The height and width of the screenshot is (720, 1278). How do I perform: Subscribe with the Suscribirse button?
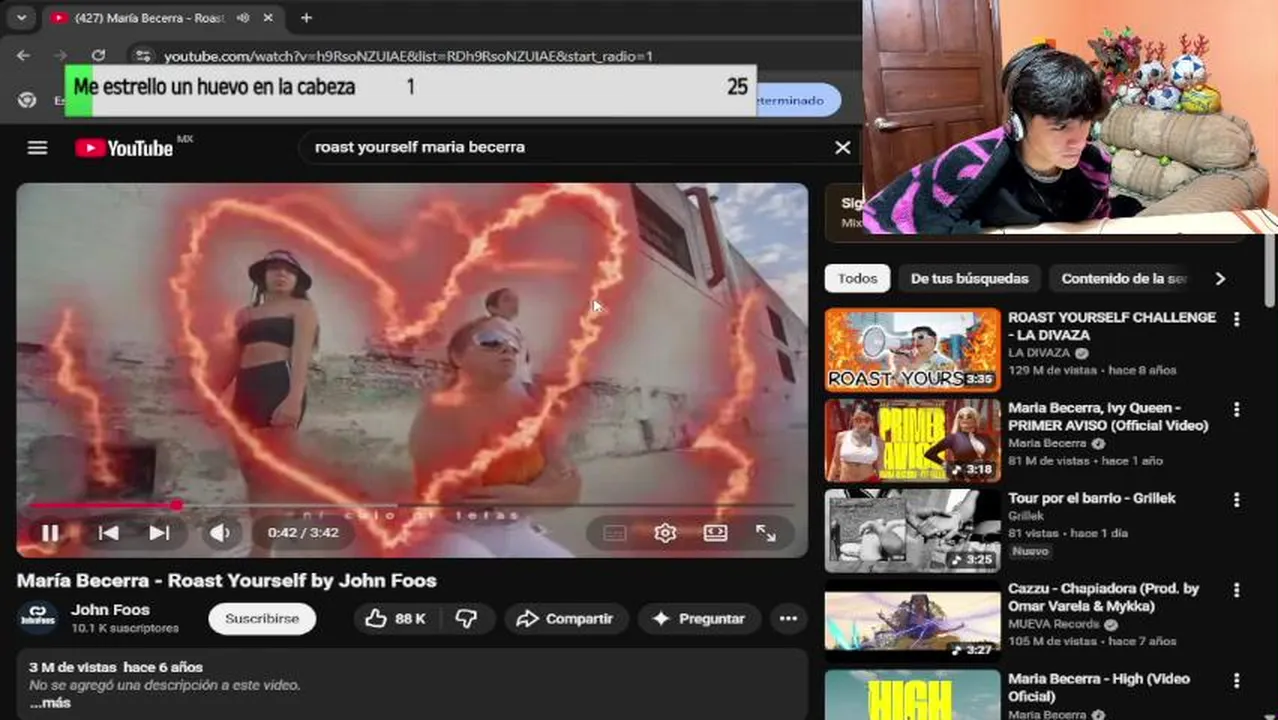(x=262, y=619)
